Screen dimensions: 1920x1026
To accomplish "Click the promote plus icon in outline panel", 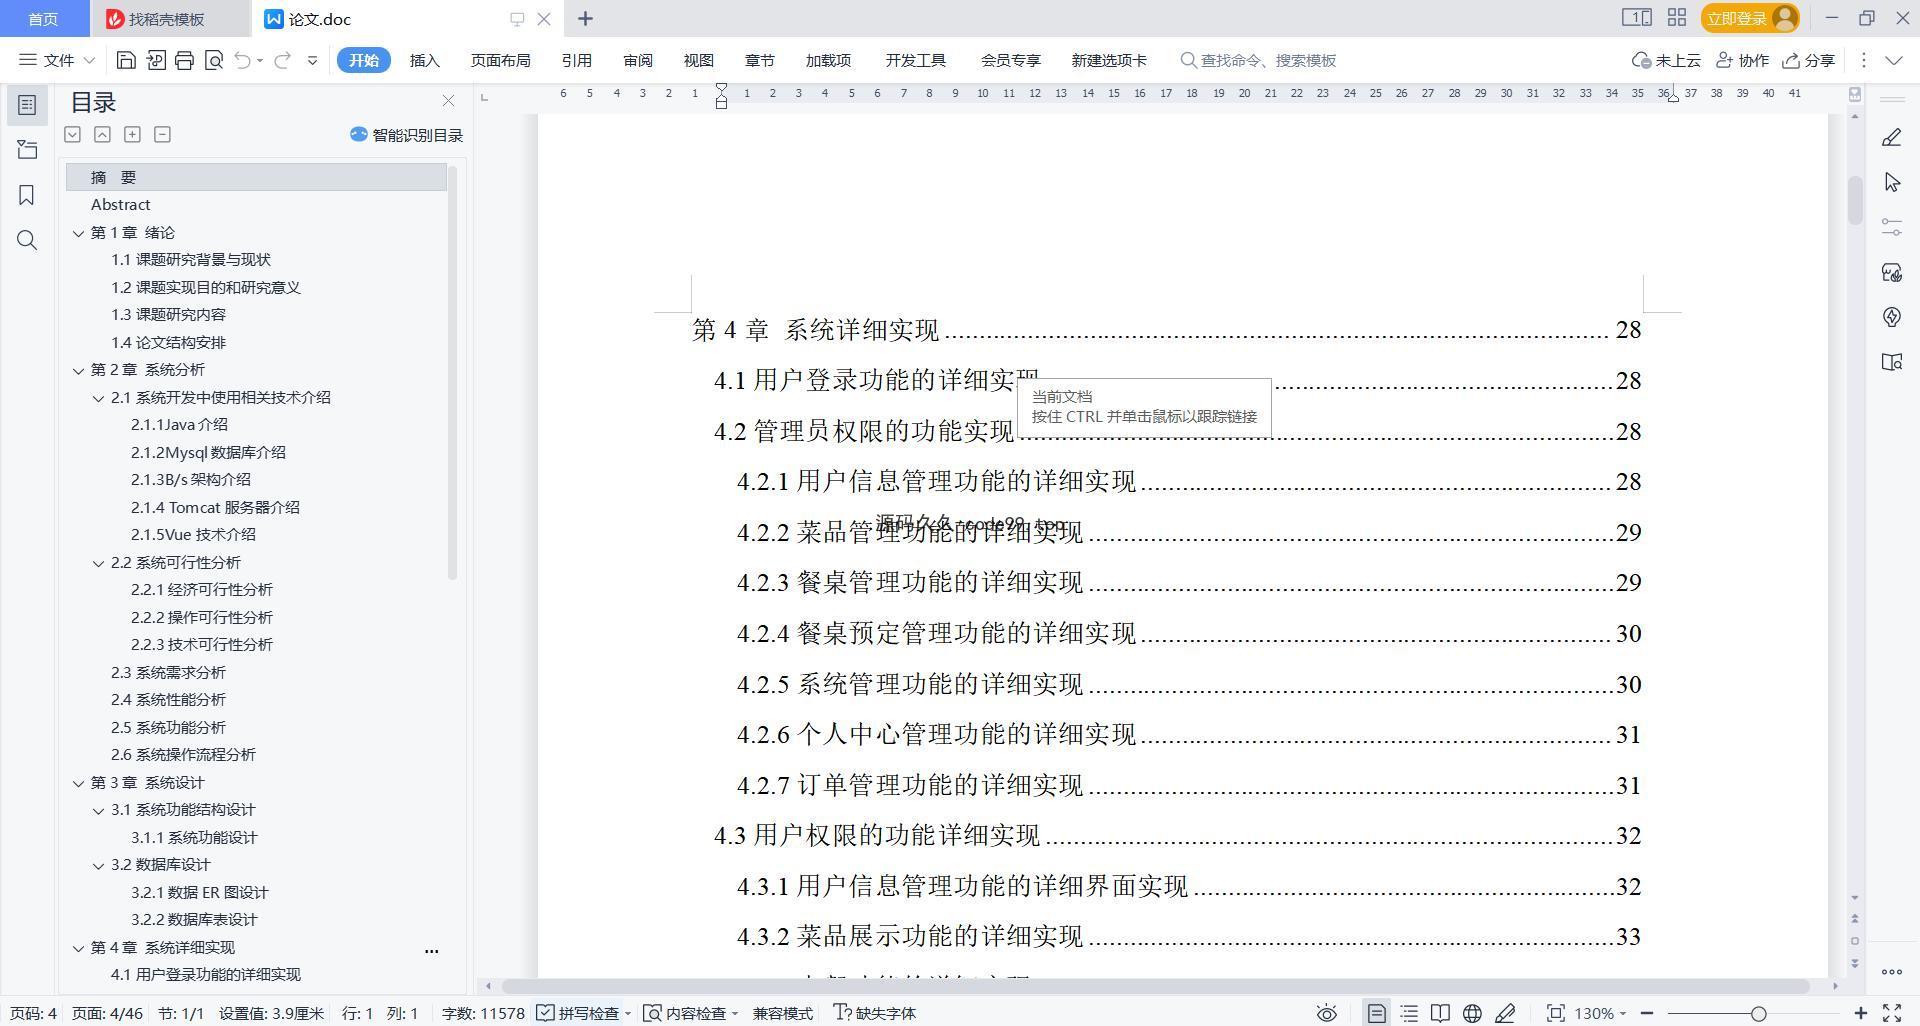I will [x=132, y=134].
